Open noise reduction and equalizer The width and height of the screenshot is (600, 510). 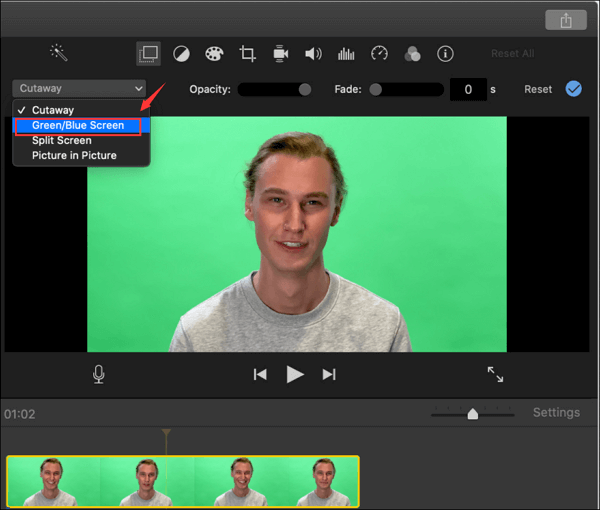tap(346, 53)
